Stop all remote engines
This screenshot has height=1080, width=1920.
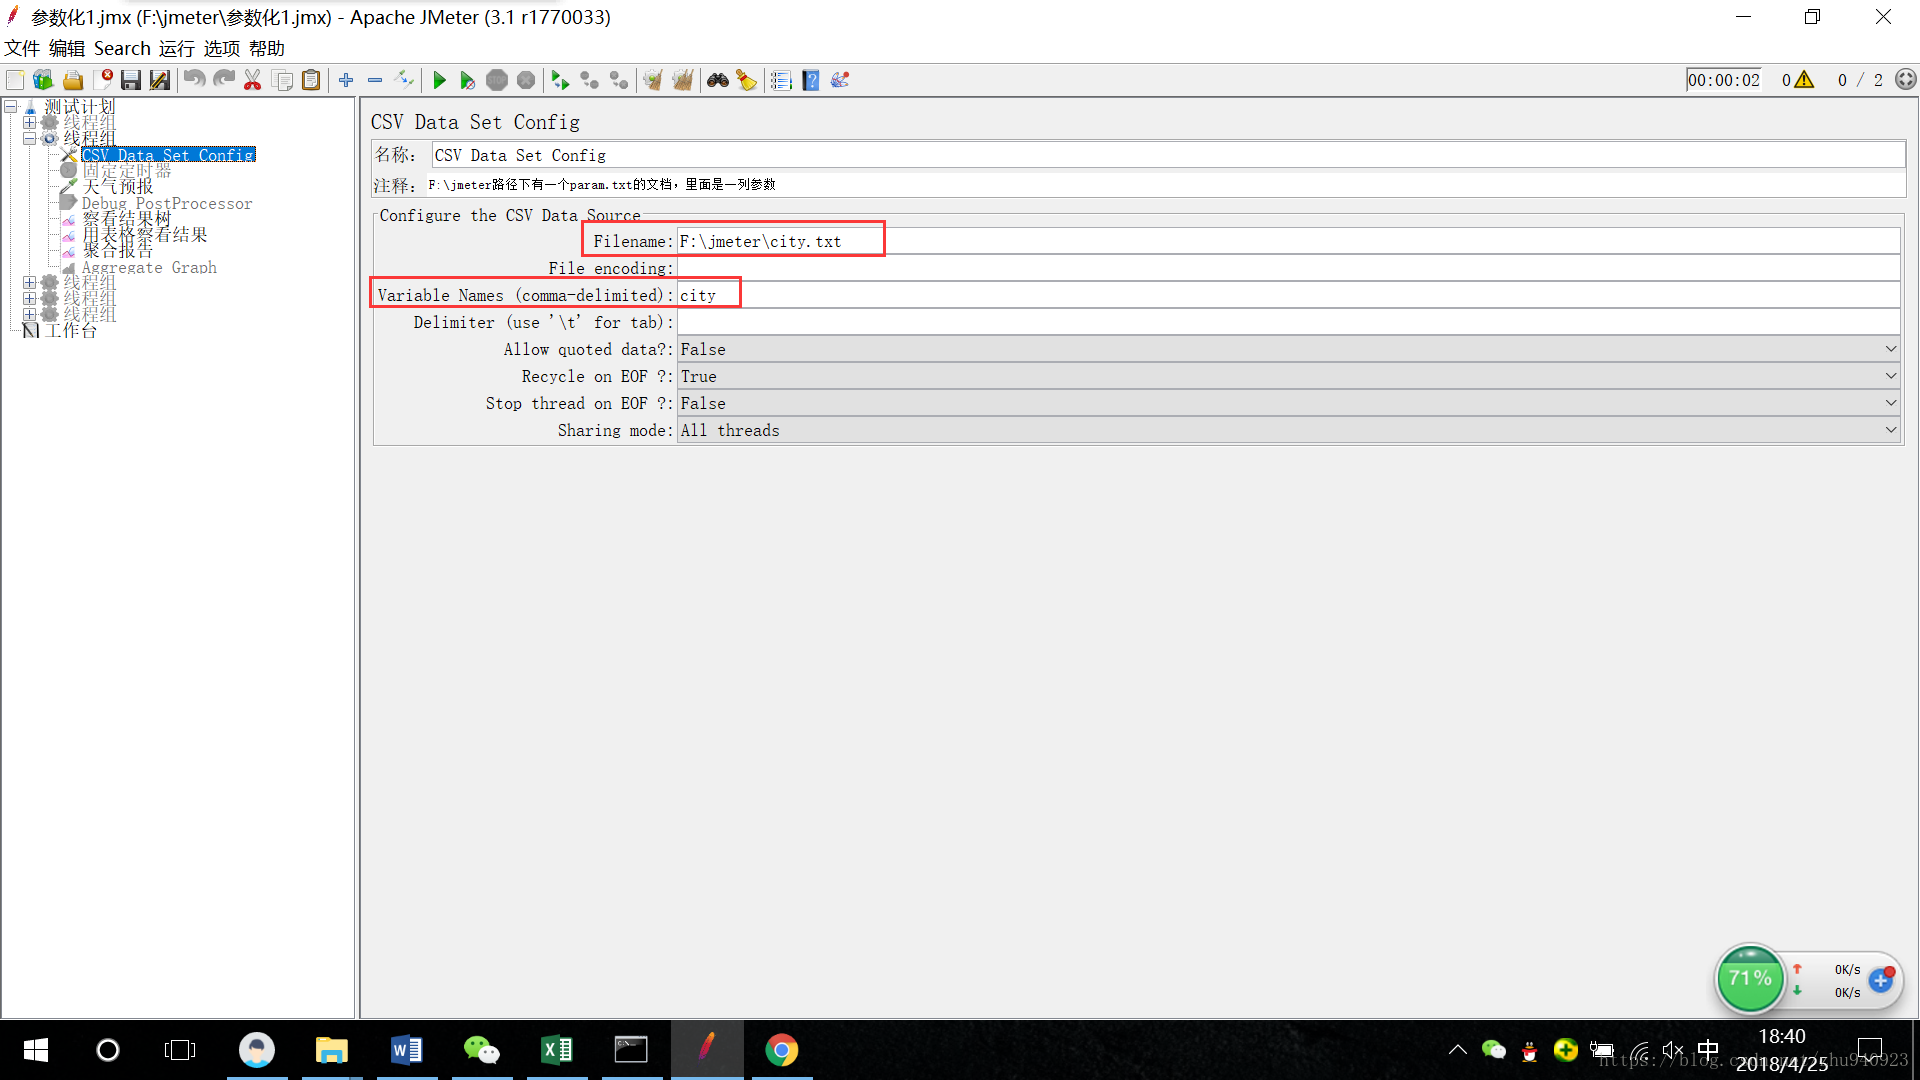click(x=590, y=80)
